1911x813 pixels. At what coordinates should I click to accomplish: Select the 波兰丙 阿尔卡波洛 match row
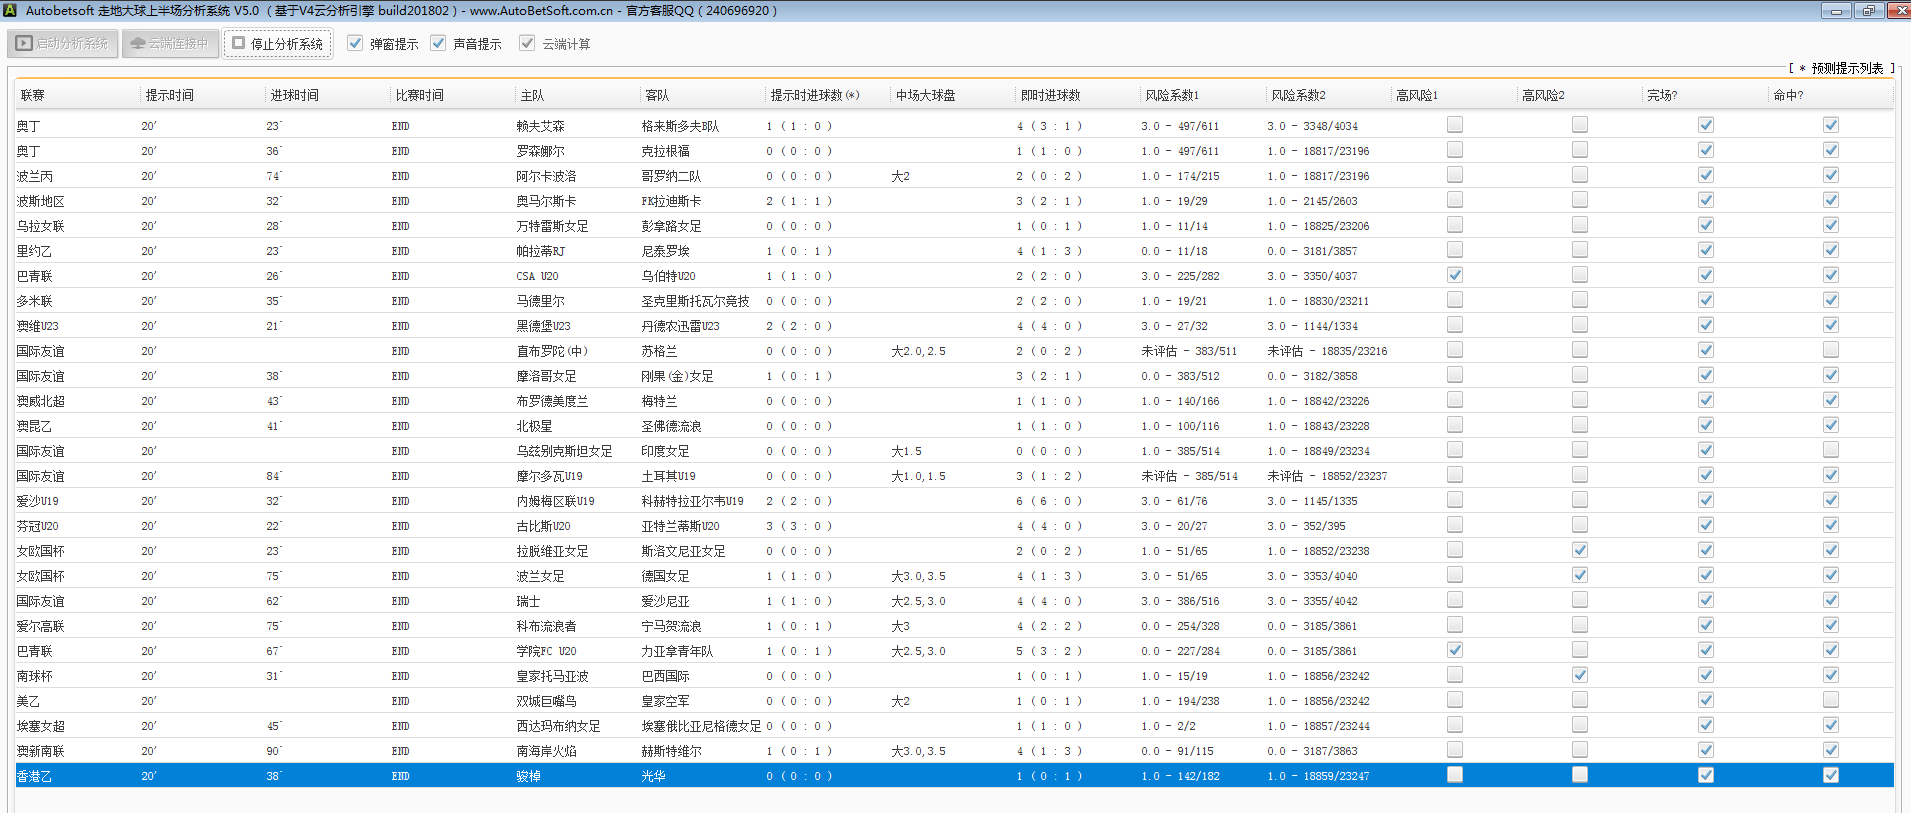click(546, 176)
